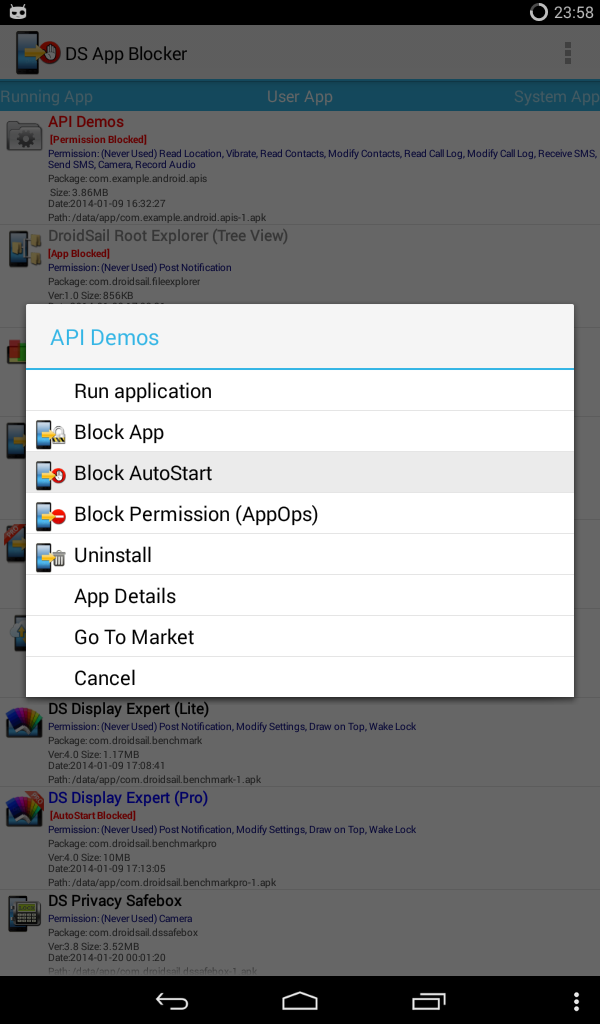The width and height of the screenshot is (600, 1024).
Task: Tap the DS App Blocker logo icon
Action: [x=37, y=52]
